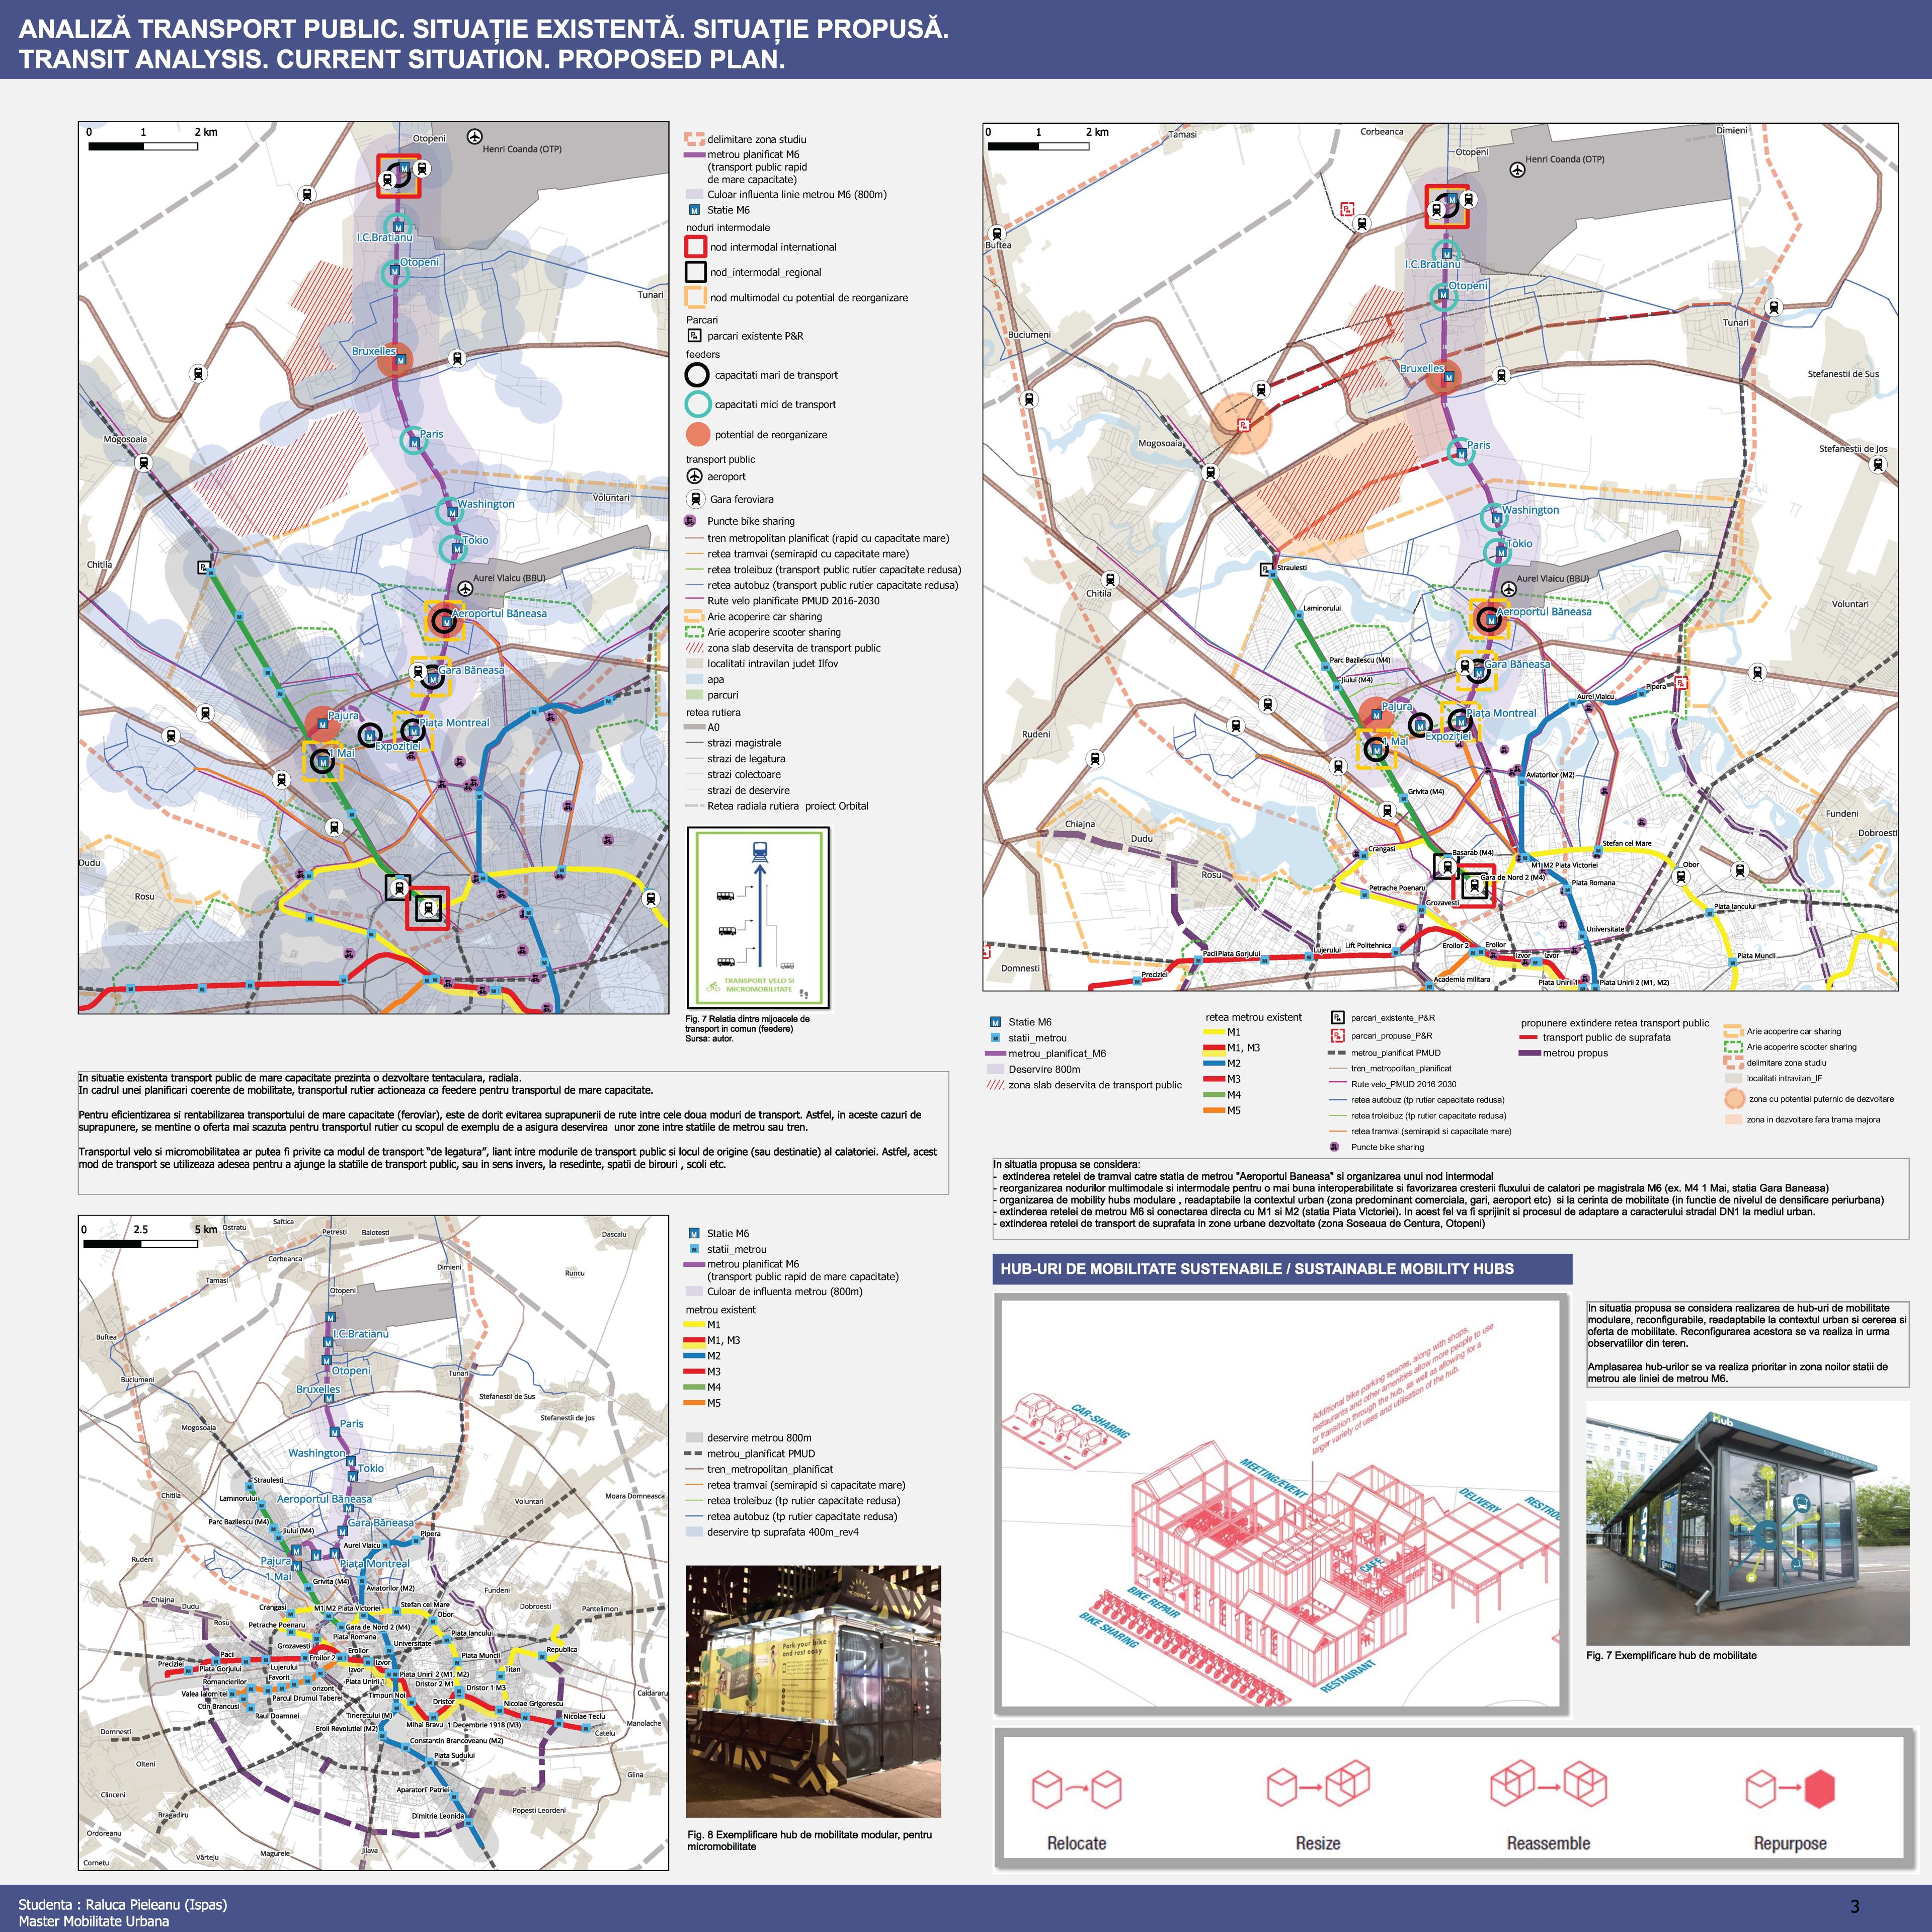1932x1932 pixels.
Task: Open the night-time mobility hub photo (Fig. 8)
Action: [813, 1691]
